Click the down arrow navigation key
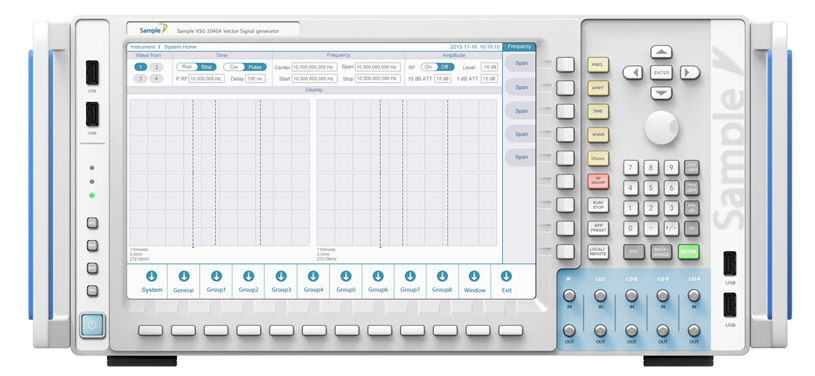 coord(661,93)
